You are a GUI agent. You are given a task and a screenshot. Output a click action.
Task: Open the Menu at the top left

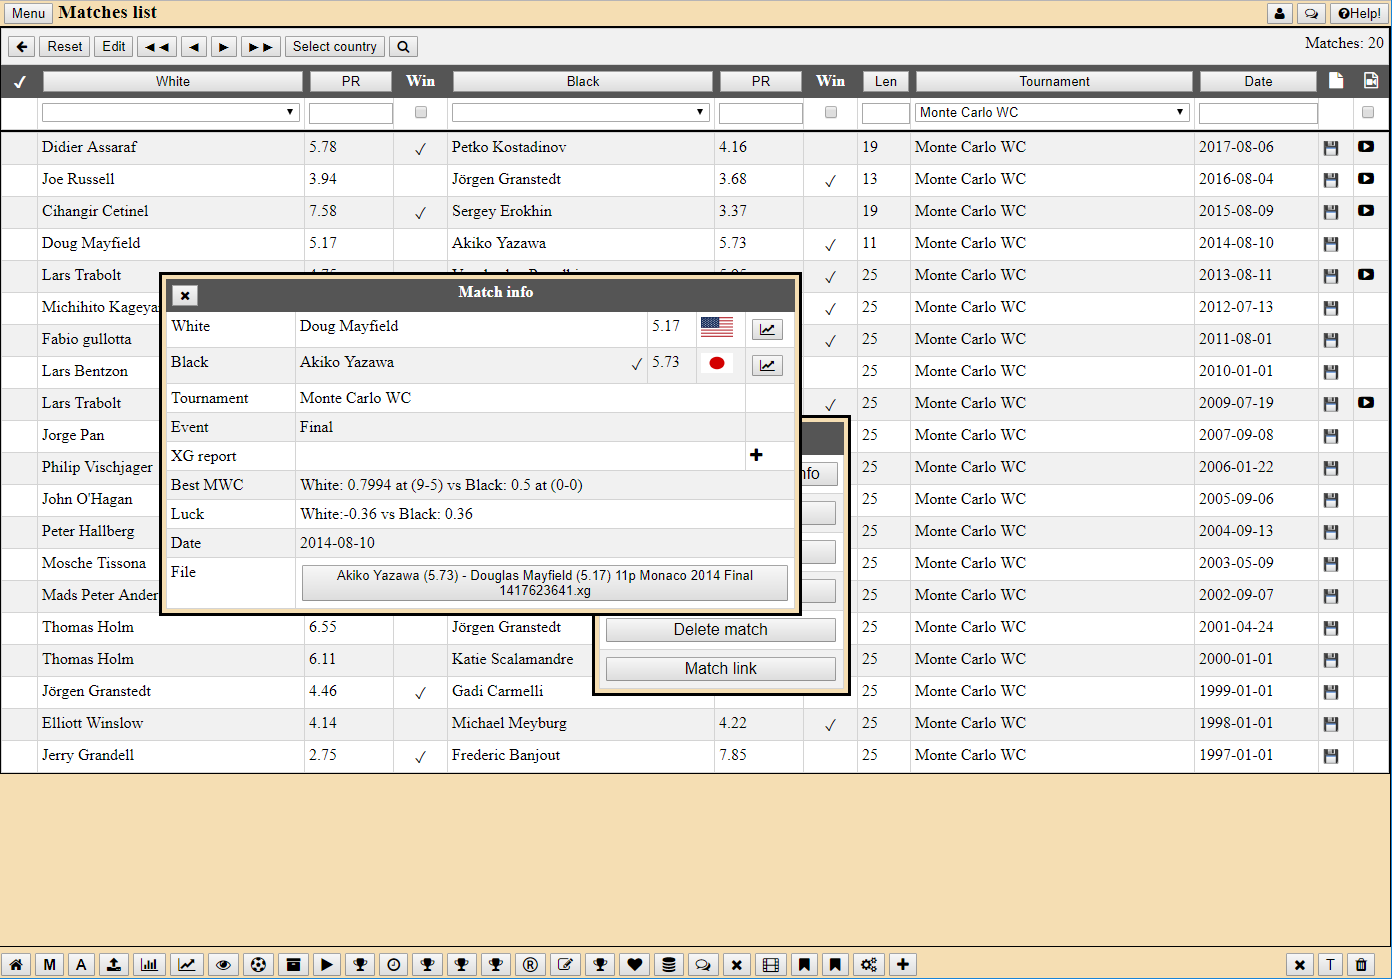tap(28, 13)
